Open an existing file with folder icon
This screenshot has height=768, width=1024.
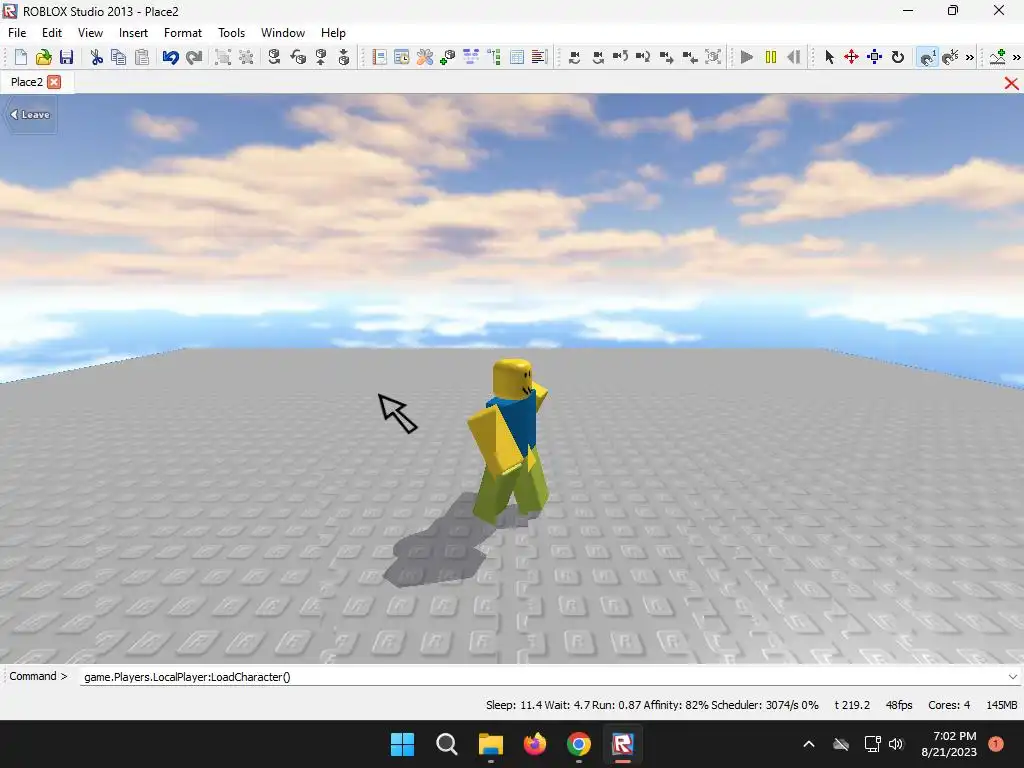(x=43, y=57)
